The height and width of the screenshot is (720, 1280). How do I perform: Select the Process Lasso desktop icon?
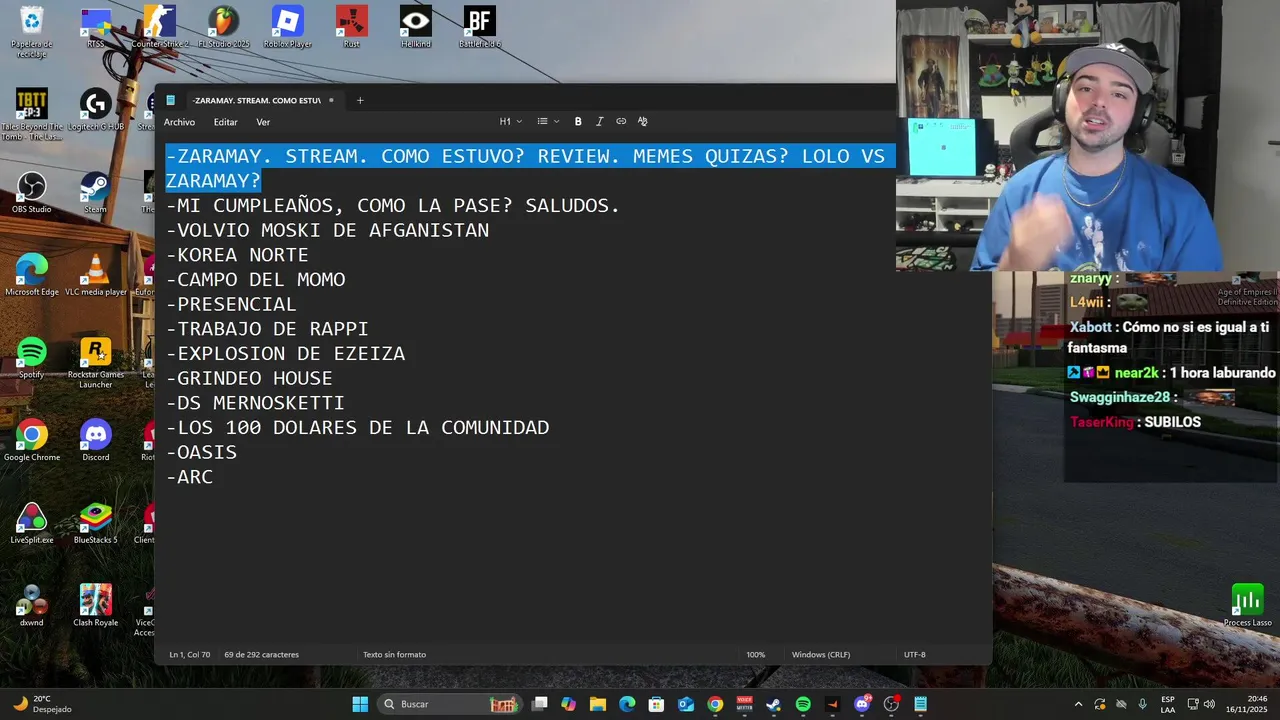pos(1248,605)
